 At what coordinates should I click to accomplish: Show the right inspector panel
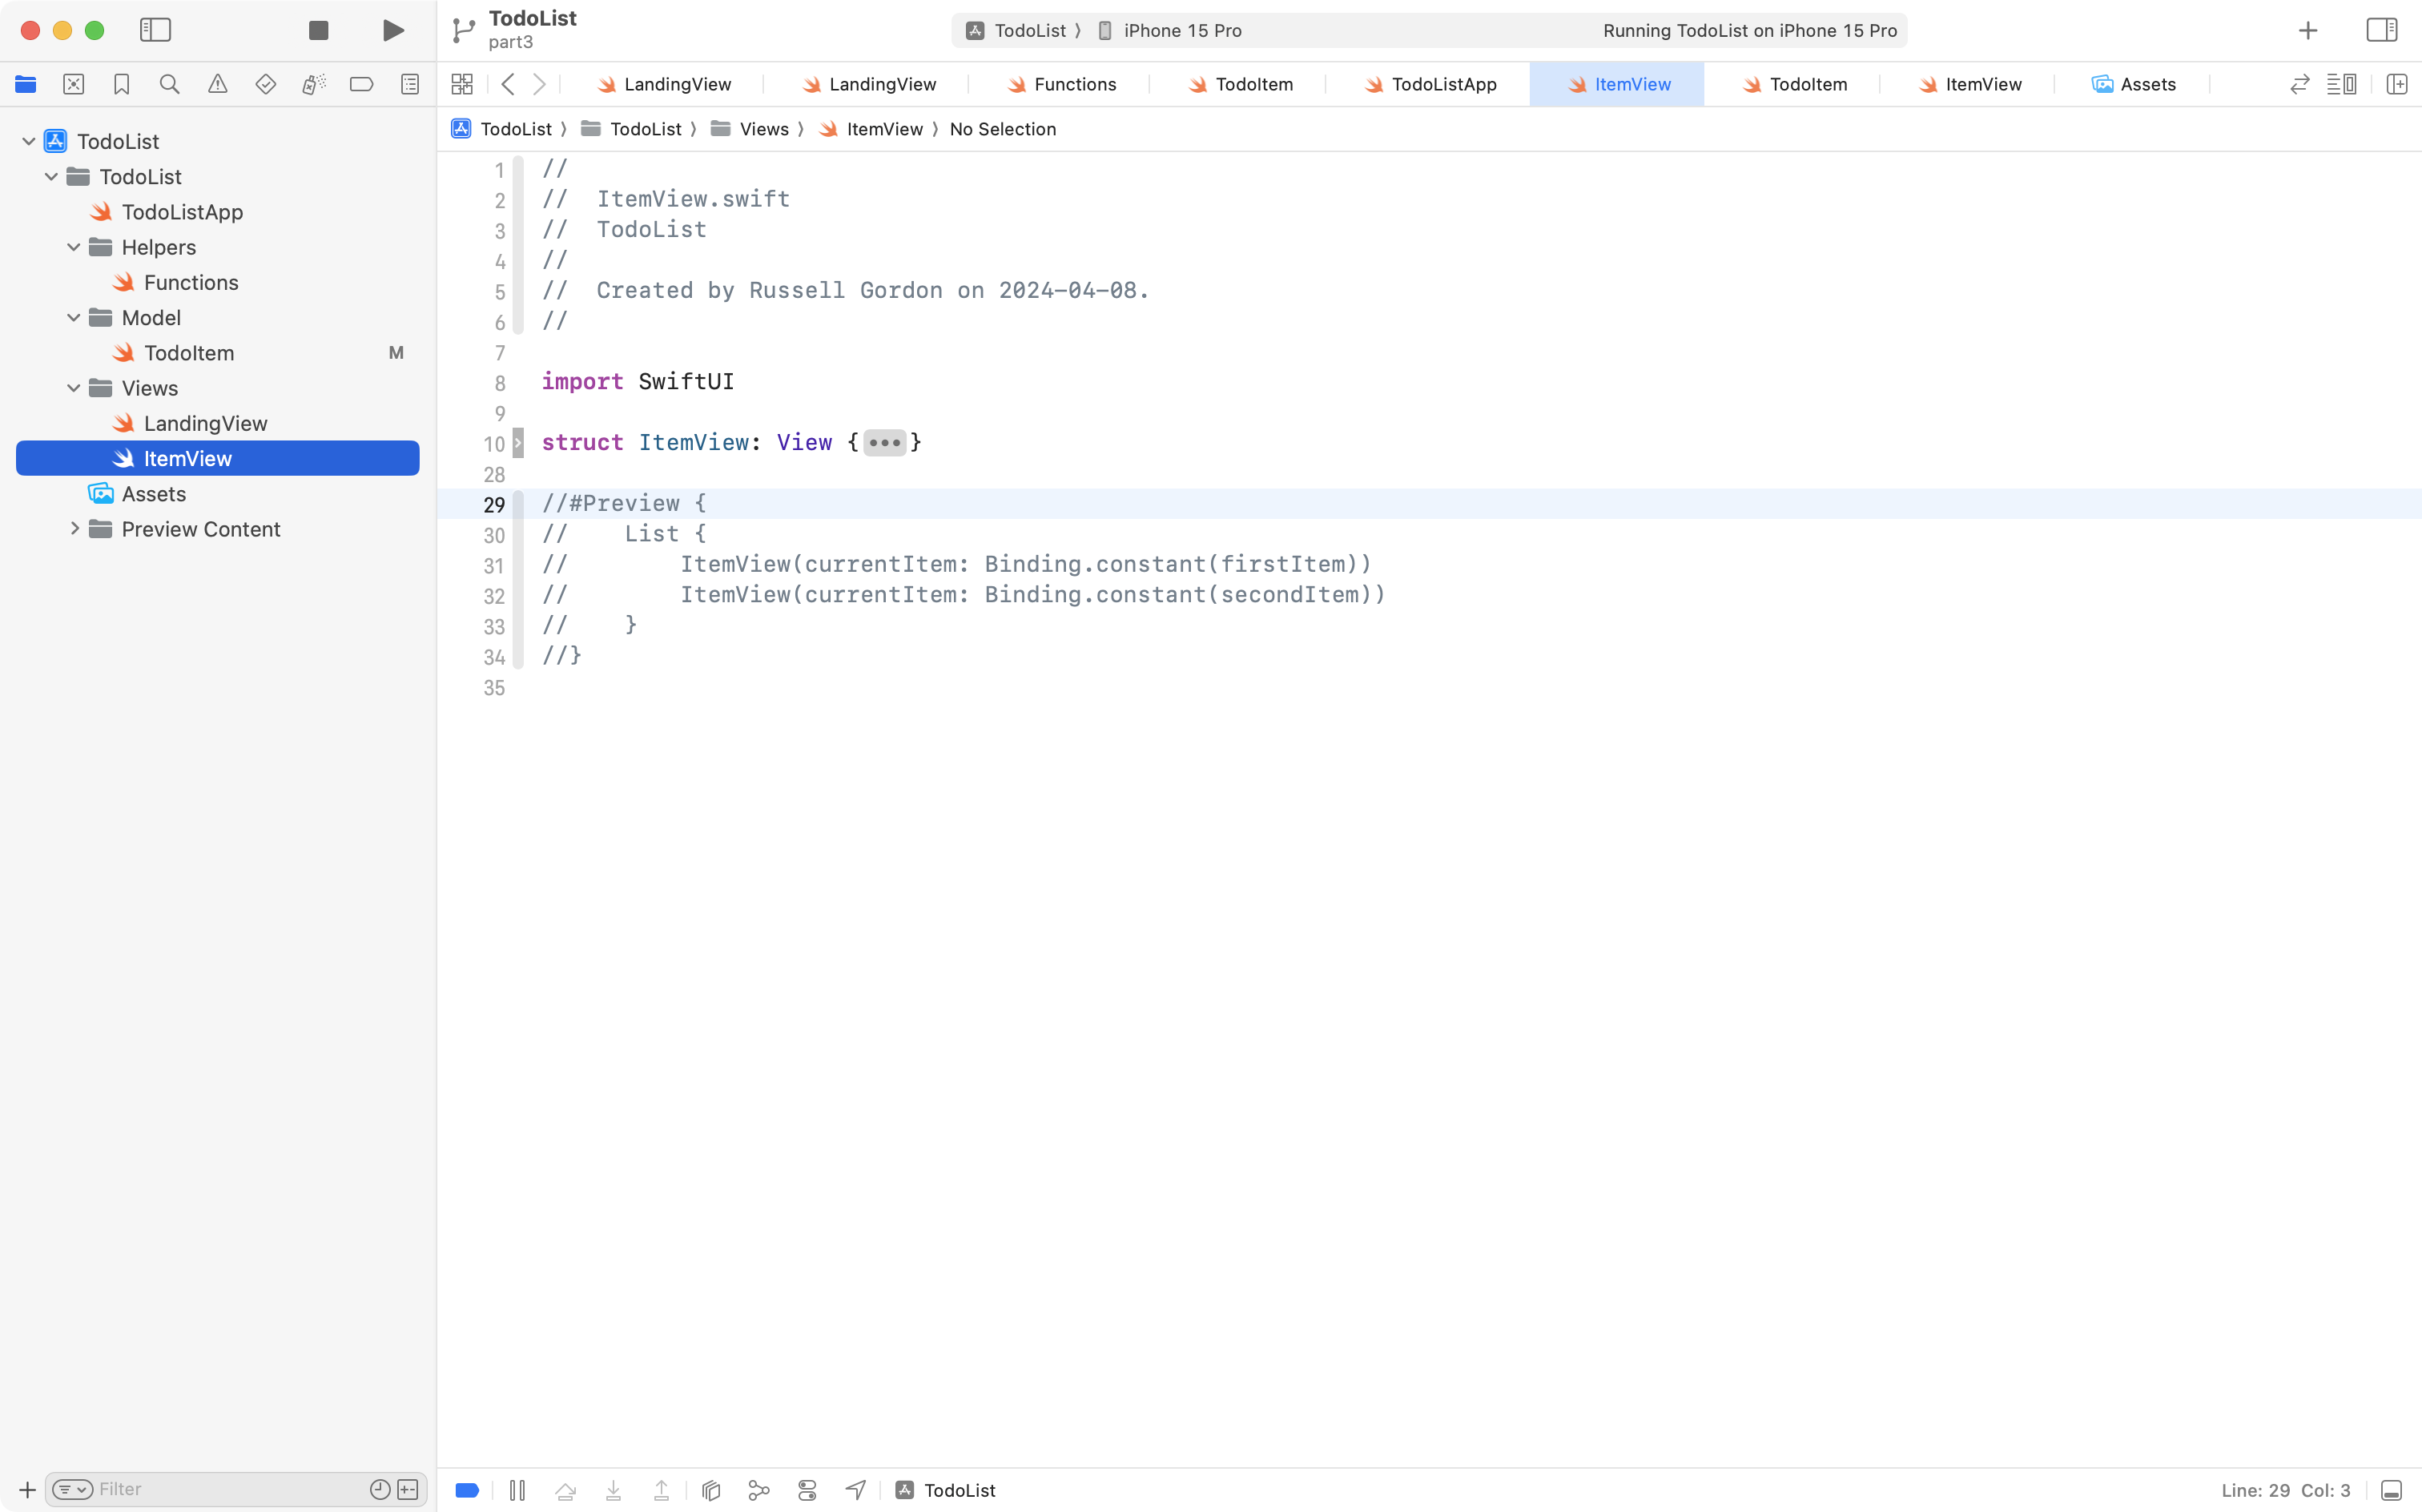[x=2381, y=30]
